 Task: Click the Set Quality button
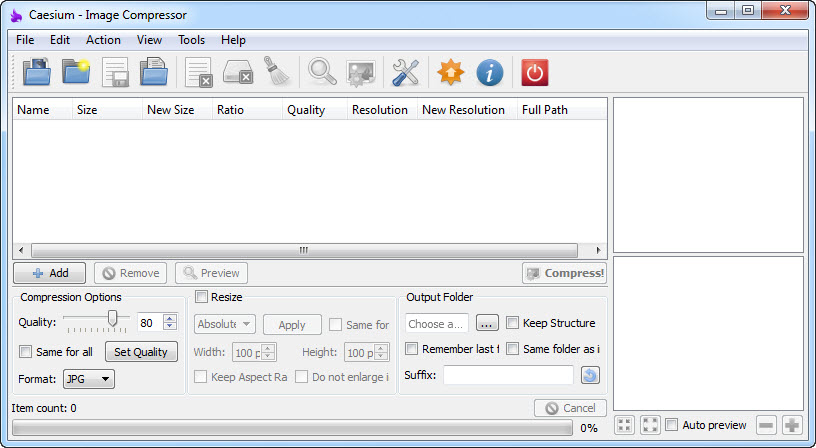click(141, 352)
